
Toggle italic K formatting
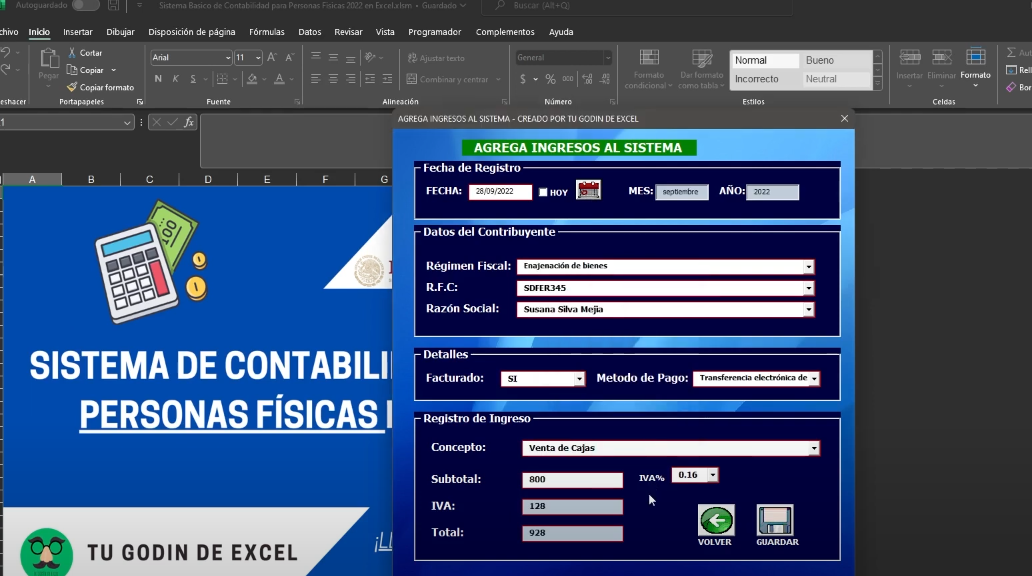click(x=175, y=79)
